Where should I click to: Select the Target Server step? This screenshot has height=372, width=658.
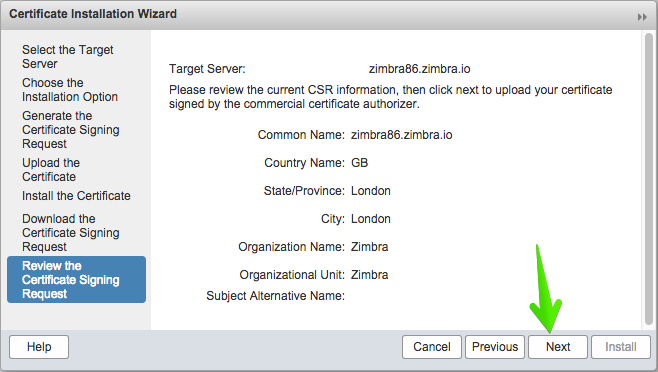(x=68, y=57)
